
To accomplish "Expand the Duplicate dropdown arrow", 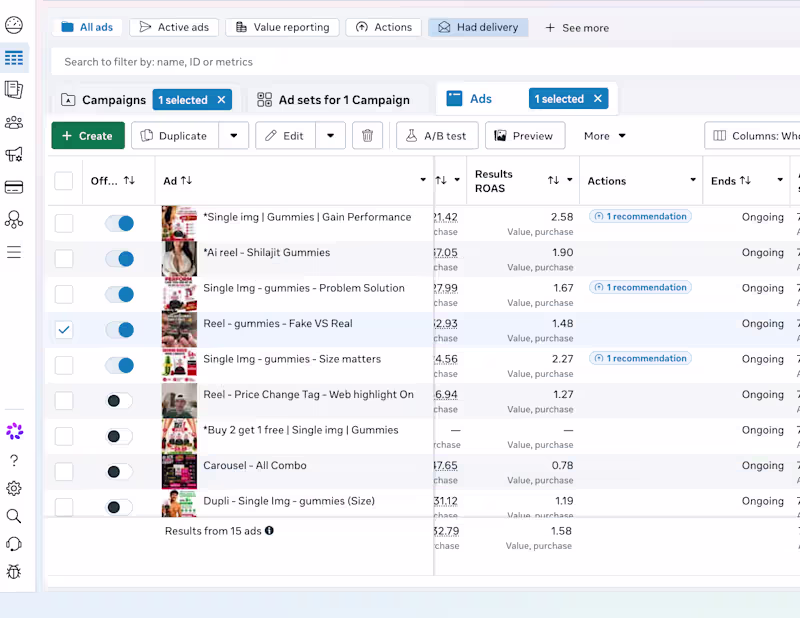I will coord(234,136).
